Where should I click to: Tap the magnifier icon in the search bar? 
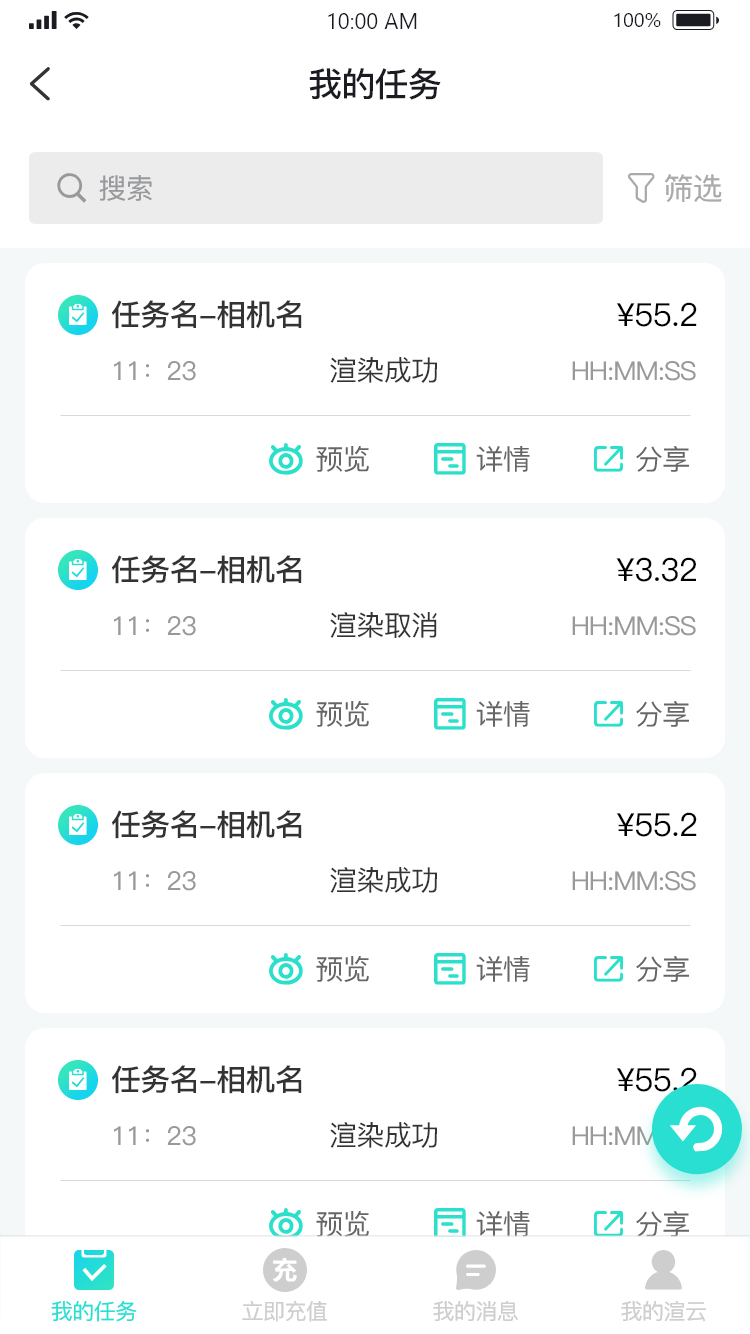(x=71, y=188)
